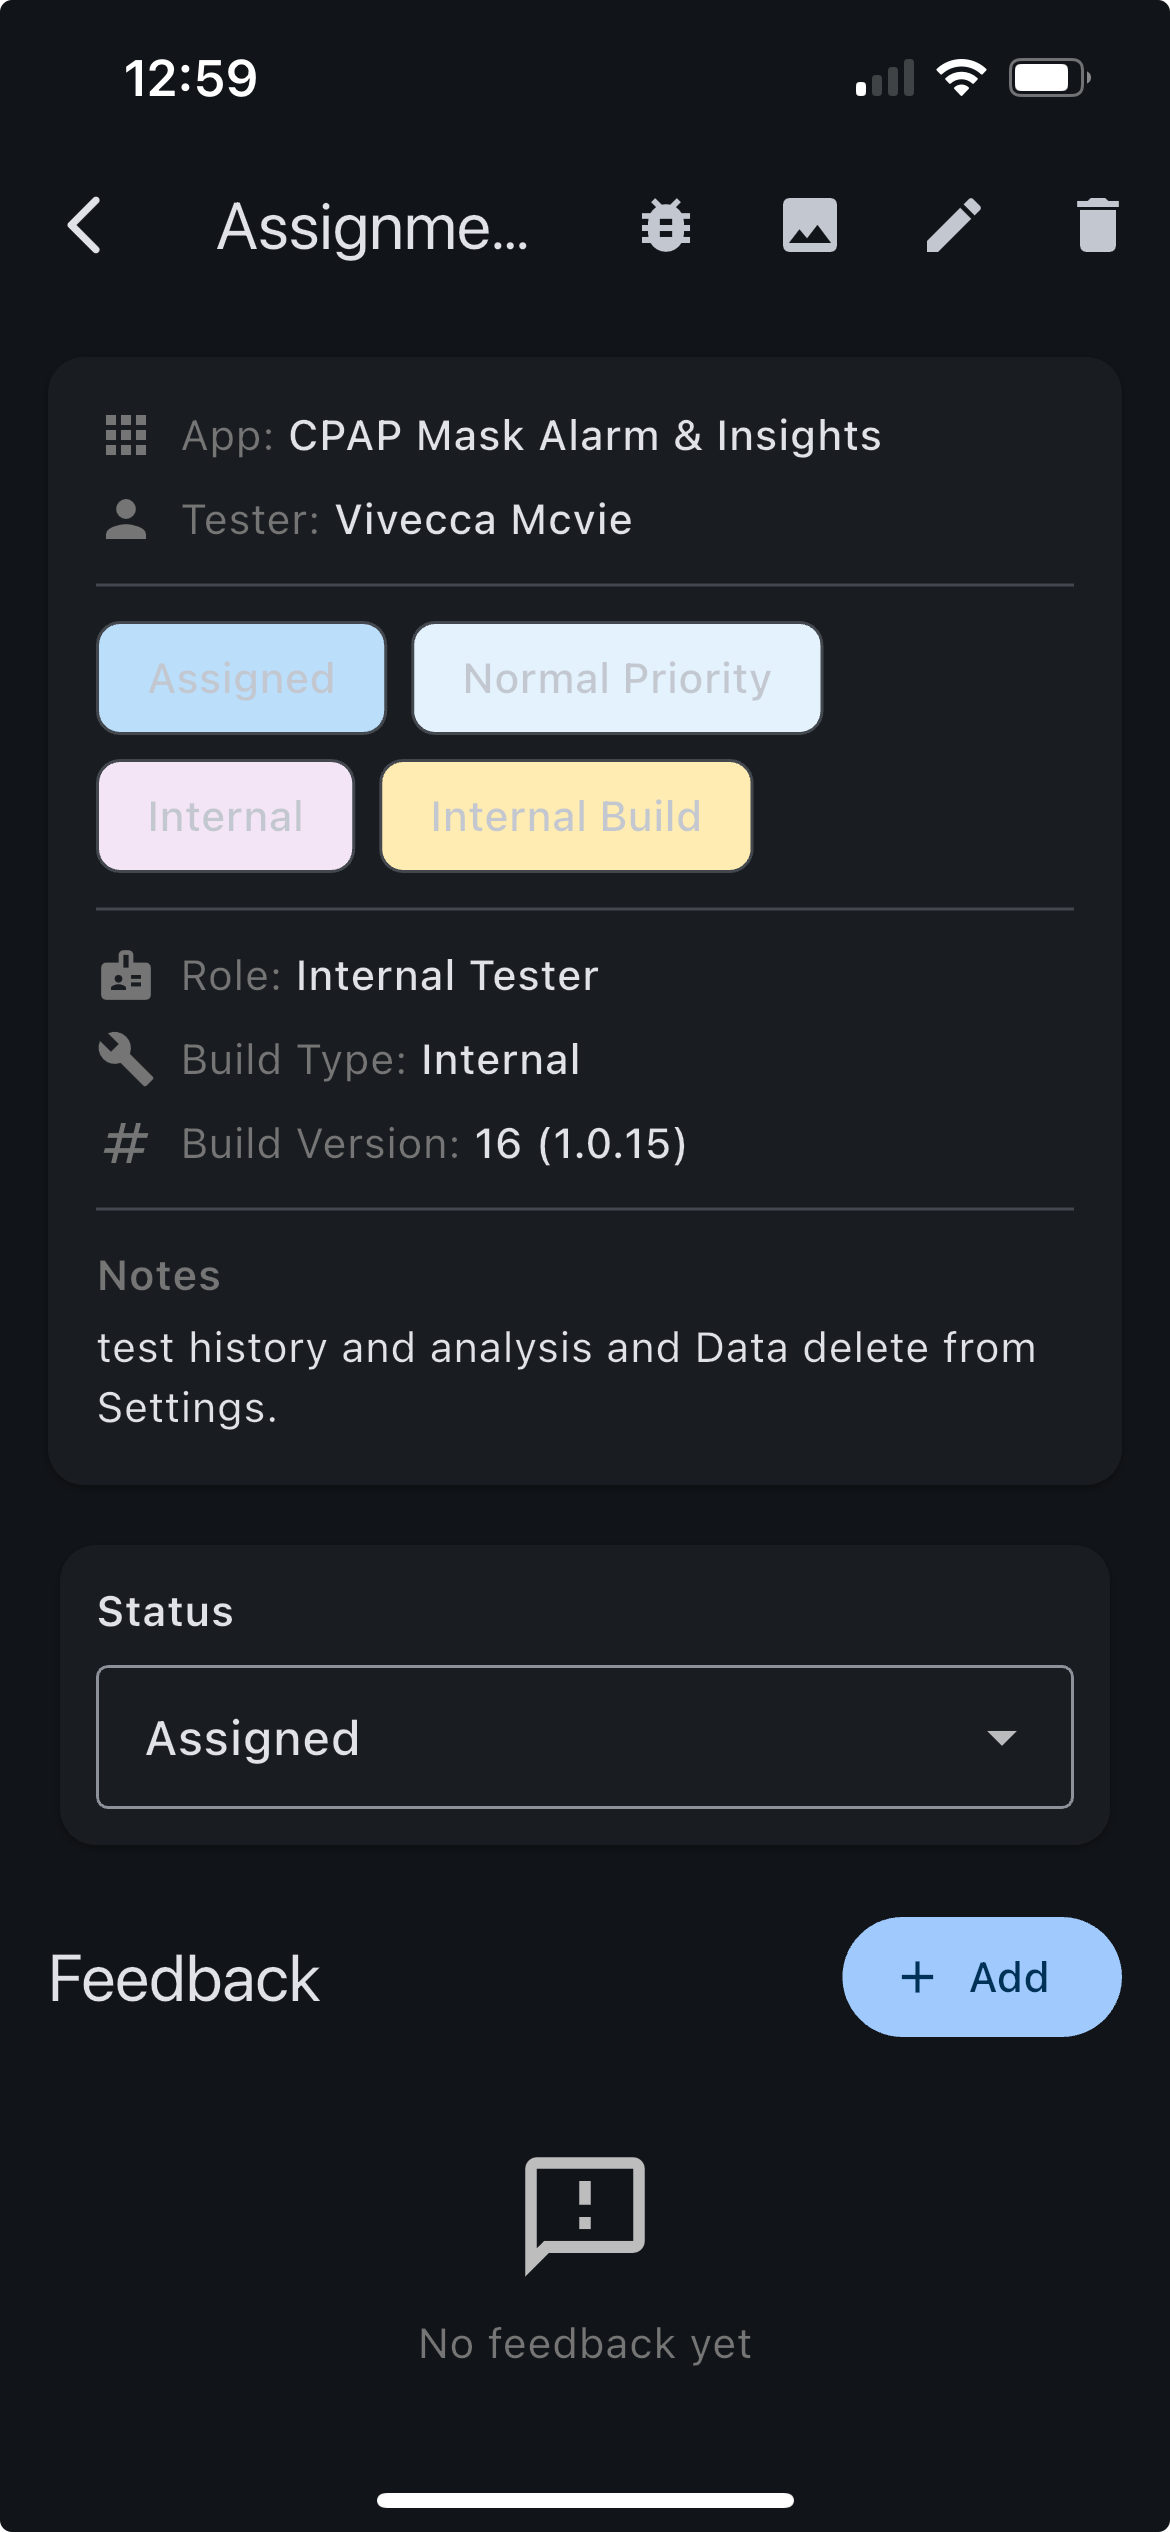This screenshot has width=1170, height=2532.
Task: Toggle the Internal chip
Action: 225,816
